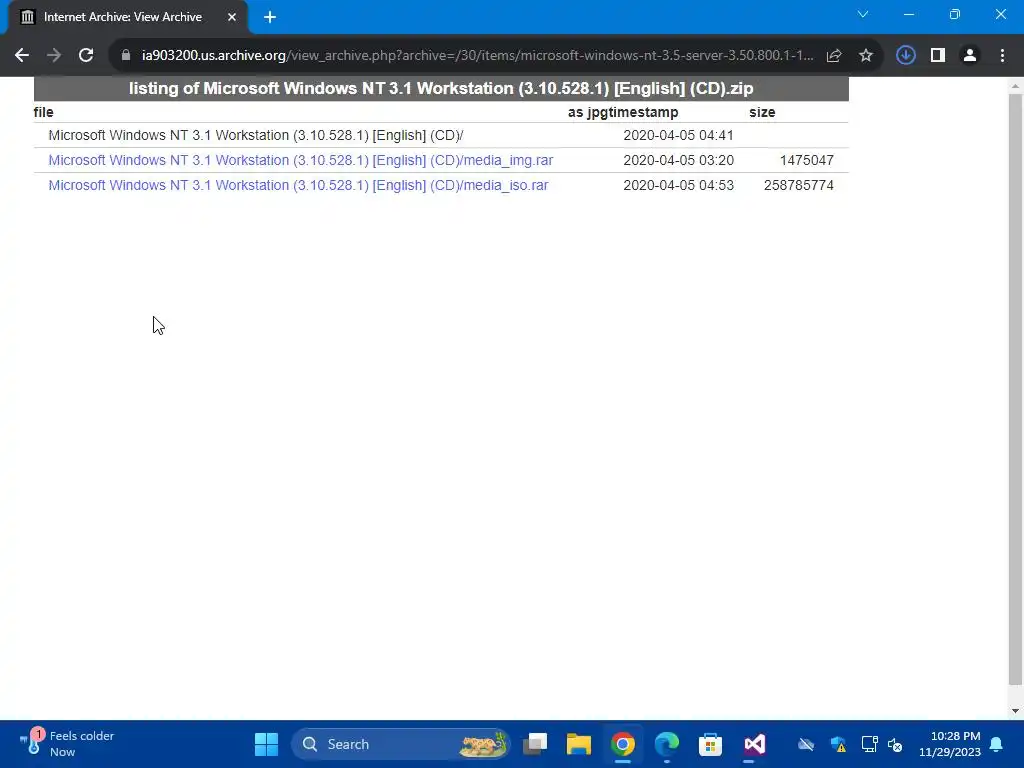The width and height of the screenshot is (1024, 768).
Task: Open the Windows Security tray icon
Action: click(x=839, y=744)
